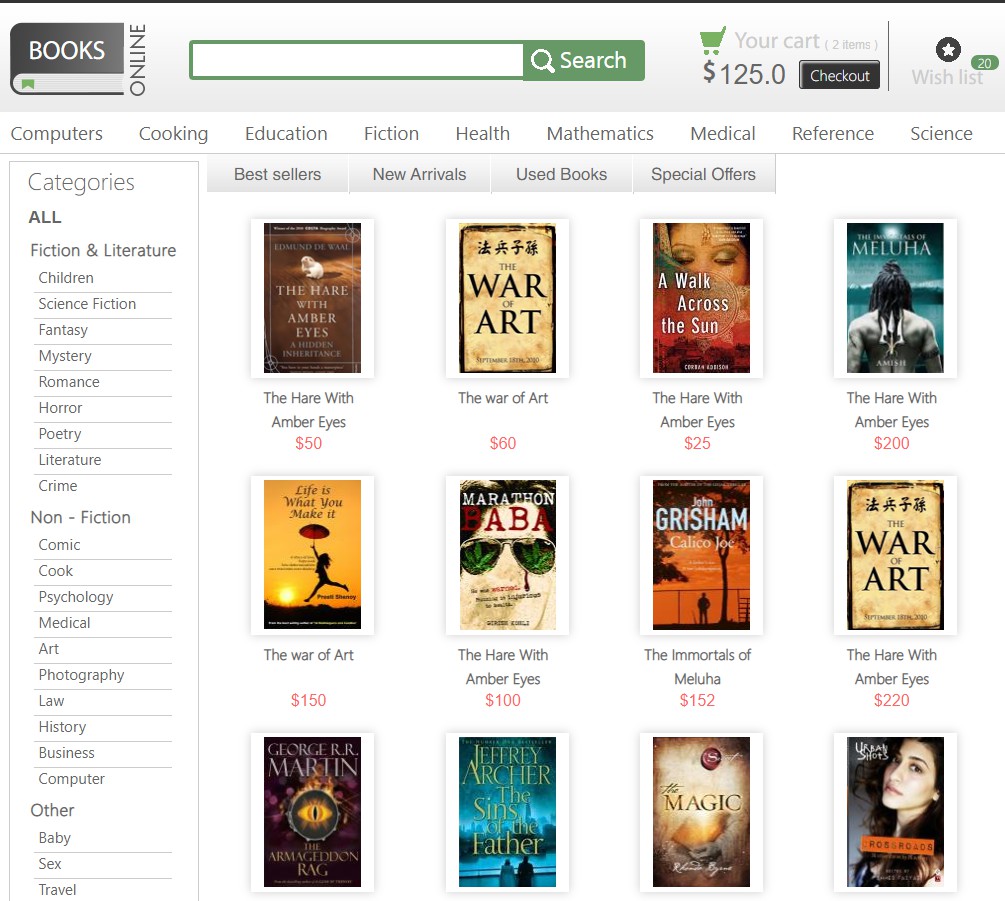Screen dimensions: 1005x901
Task: Open the Health menu
Action: pyautogui.click(x=483, y=133)
